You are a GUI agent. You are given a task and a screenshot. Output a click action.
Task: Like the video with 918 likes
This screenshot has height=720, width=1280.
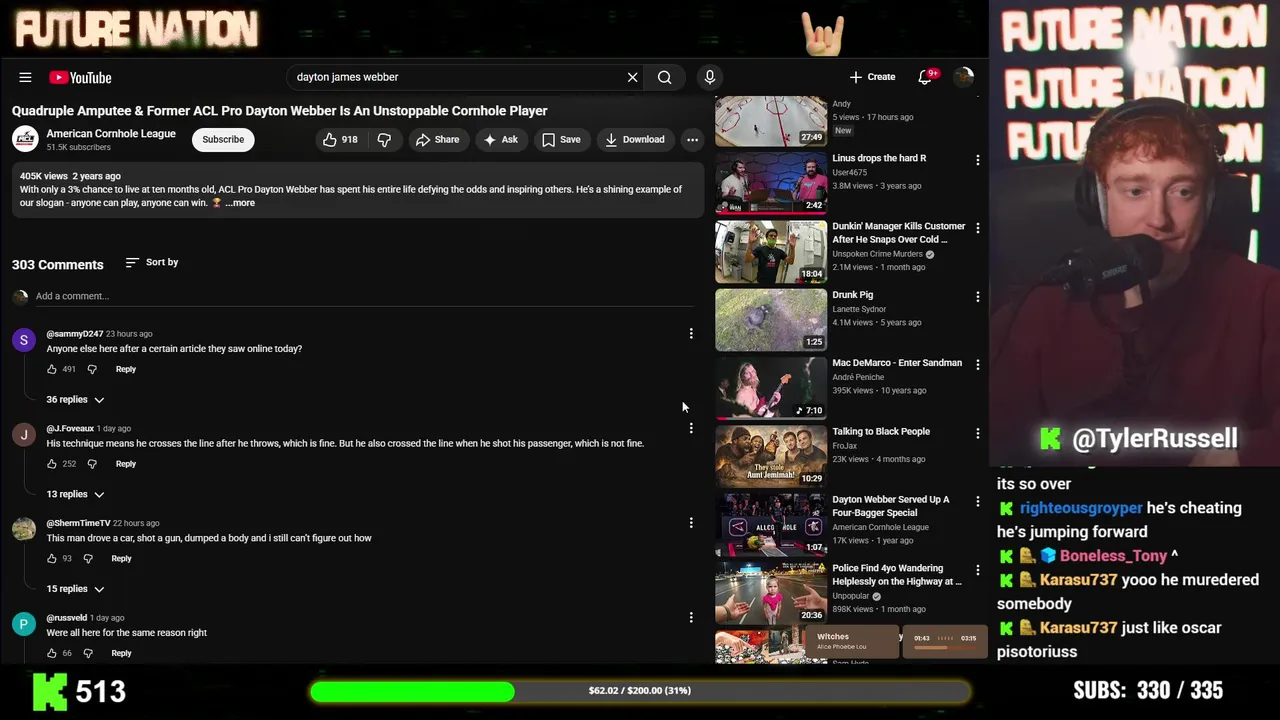click(x=340, y=140)
